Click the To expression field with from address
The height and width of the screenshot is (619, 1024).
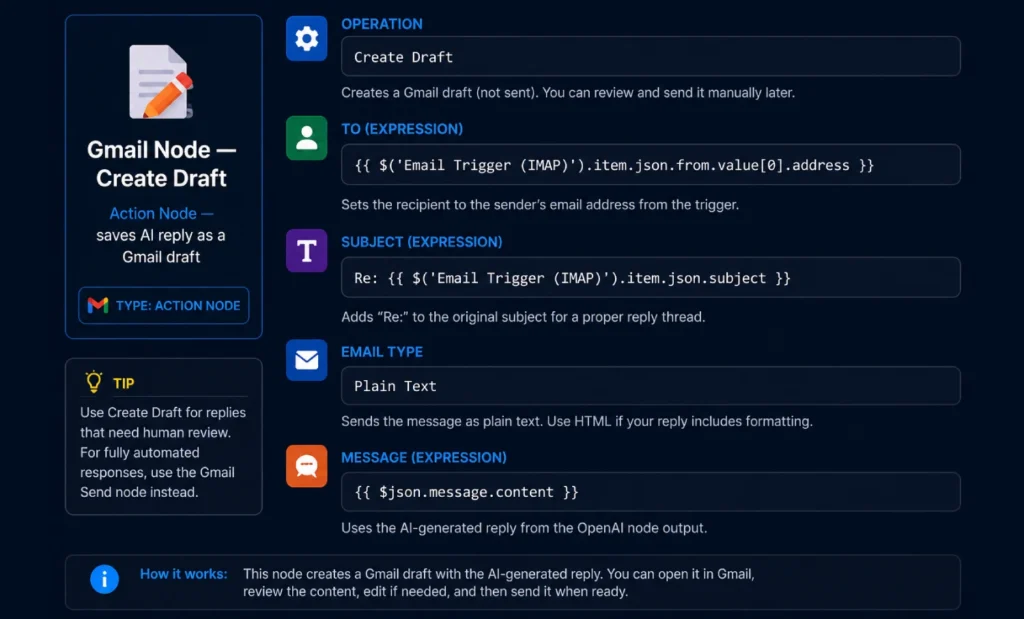(x=650, y=165)
